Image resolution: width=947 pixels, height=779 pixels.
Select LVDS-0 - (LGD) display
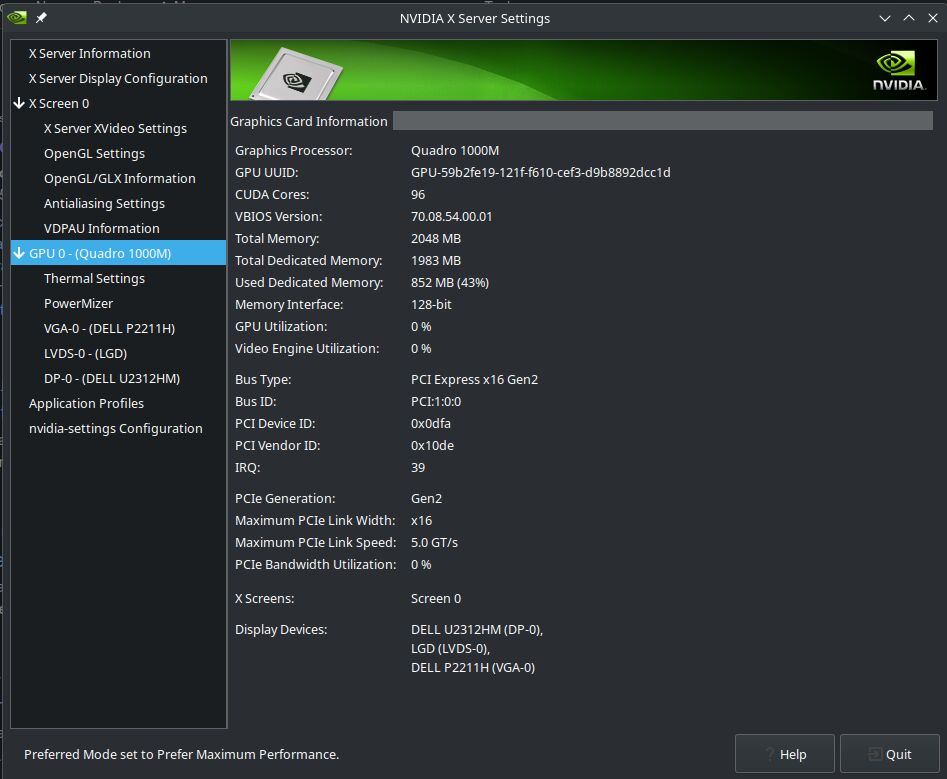[x=85, y=354]
